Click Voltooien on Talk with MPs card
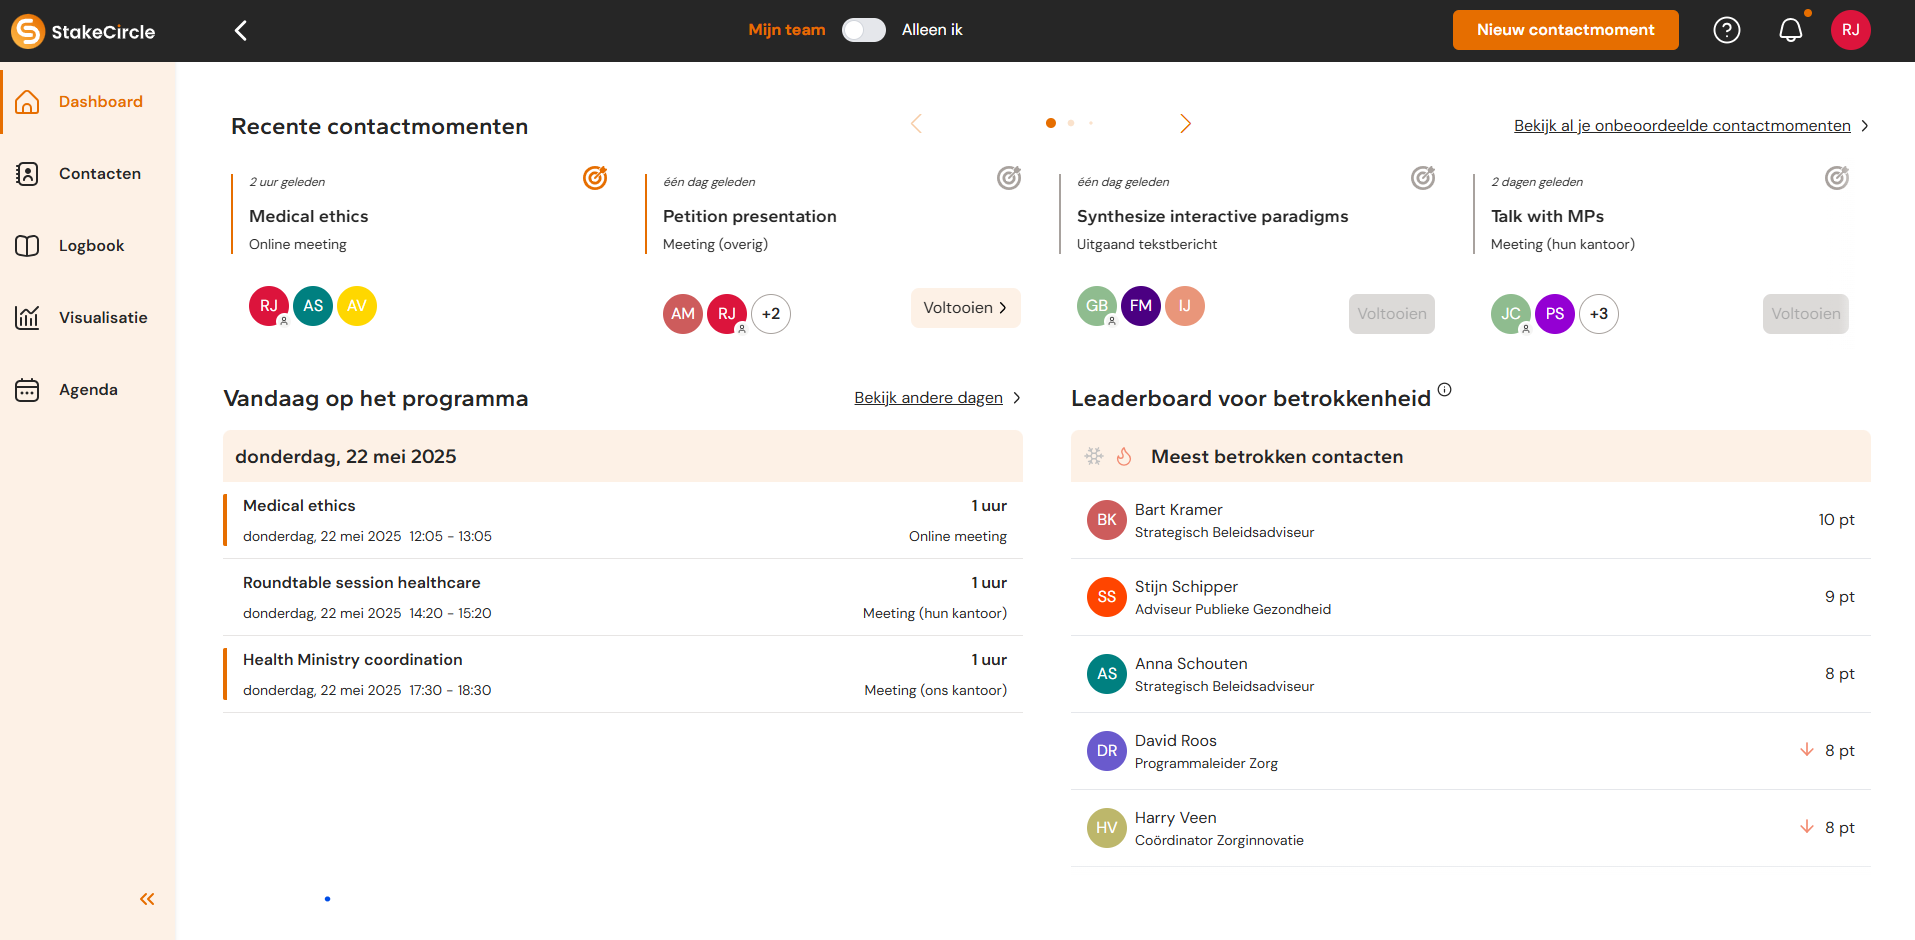1915x940 pixels. (x=1806, y=314)
